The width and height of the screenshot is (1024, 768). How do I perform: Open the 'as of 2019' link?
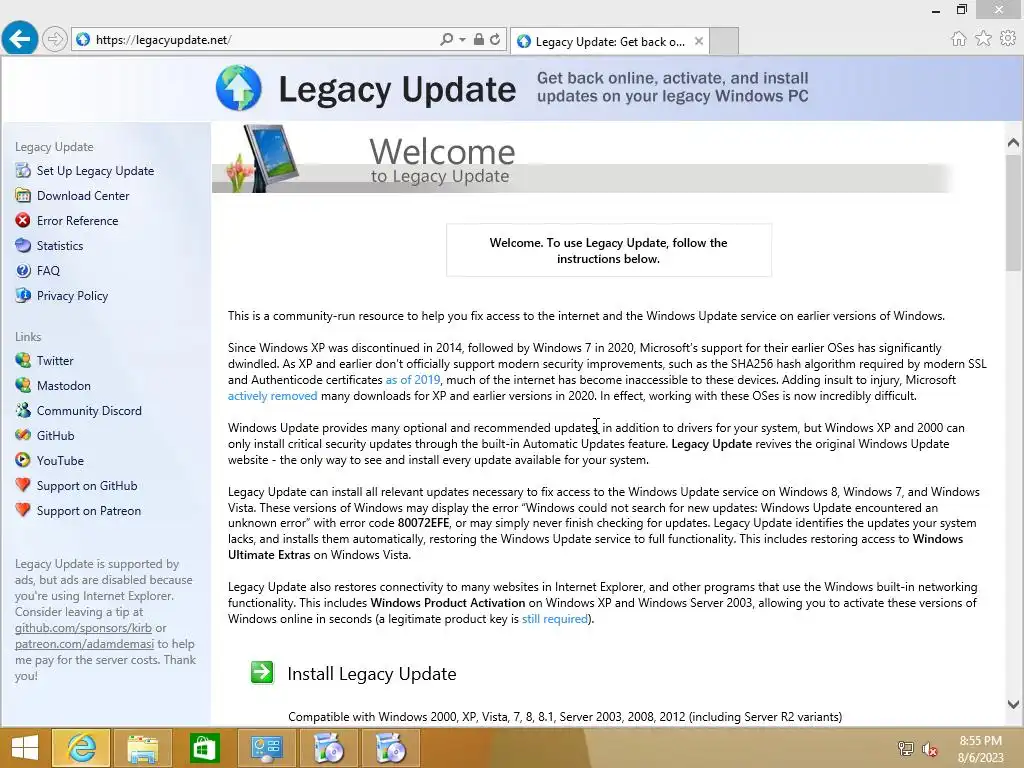click(413, 379)
